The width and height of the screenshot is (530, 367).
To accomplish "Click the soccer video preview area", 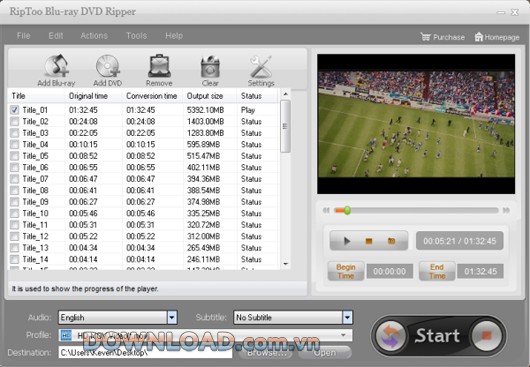I will 416,124.
